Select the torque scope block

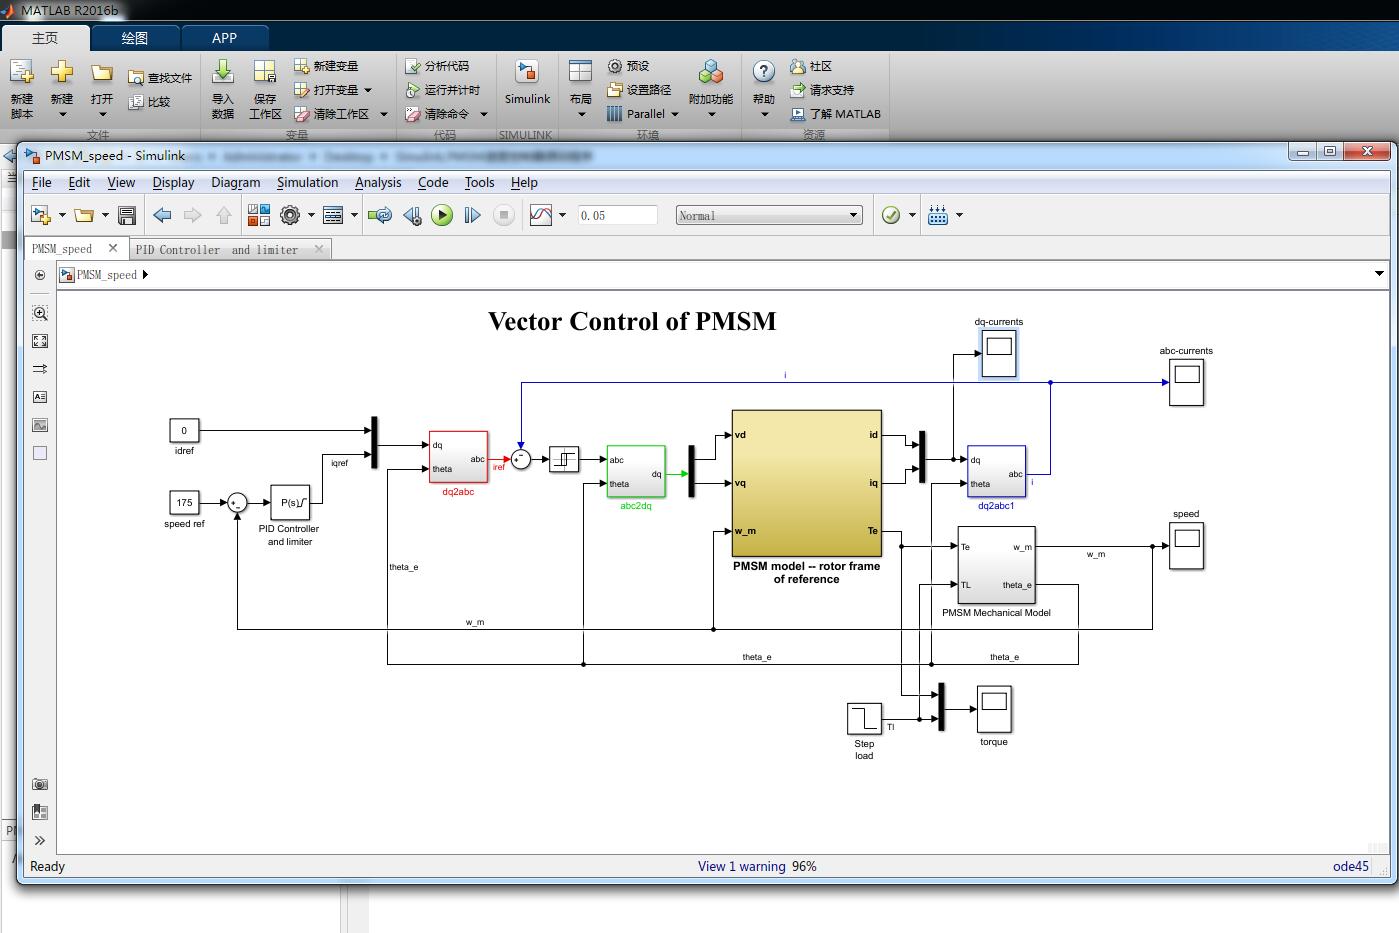coord(994,710)
